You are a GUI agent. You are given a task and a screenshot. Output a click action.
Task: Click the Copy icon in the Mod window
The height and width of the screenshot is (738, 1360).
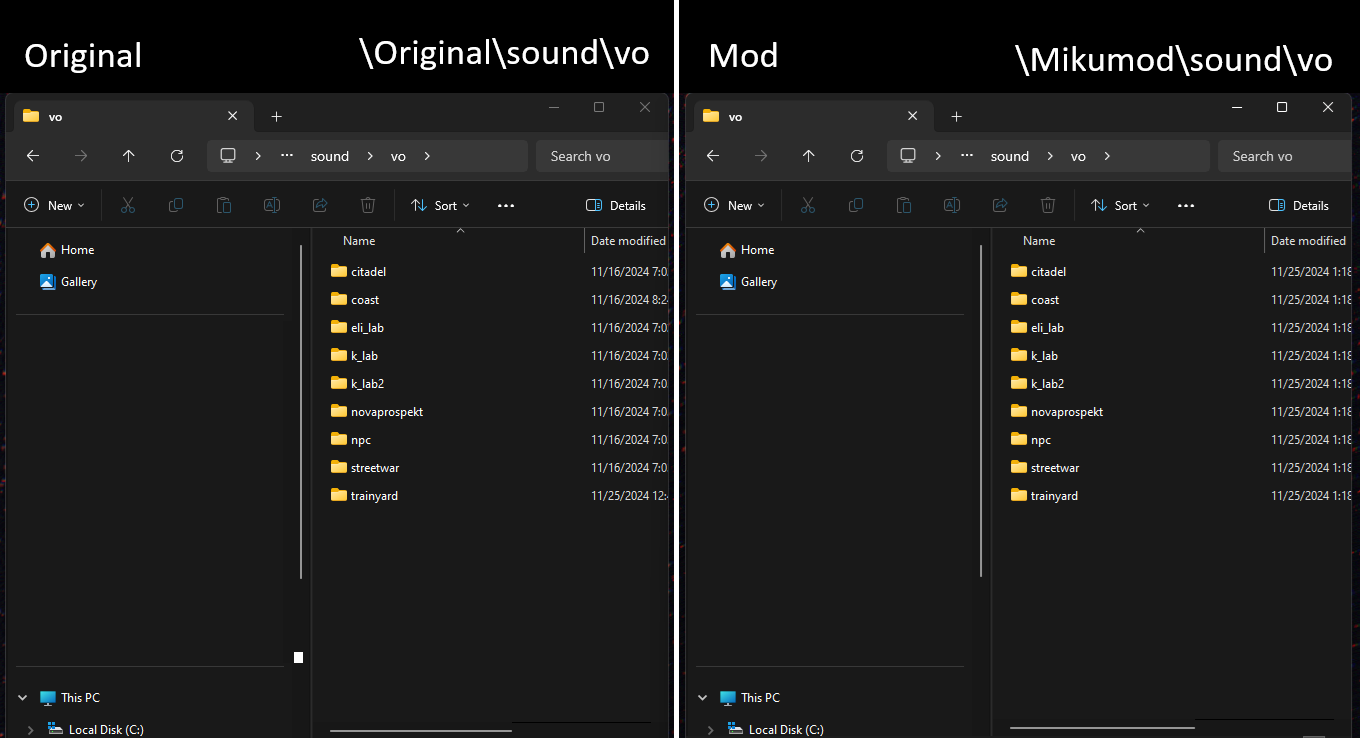coord(856,205)
